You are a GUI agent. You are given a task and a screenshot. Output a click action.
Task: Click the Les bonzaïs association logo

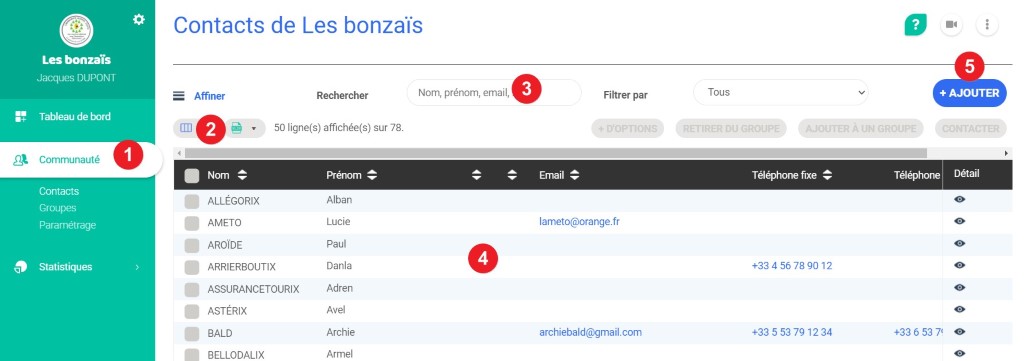click(76, 31)
